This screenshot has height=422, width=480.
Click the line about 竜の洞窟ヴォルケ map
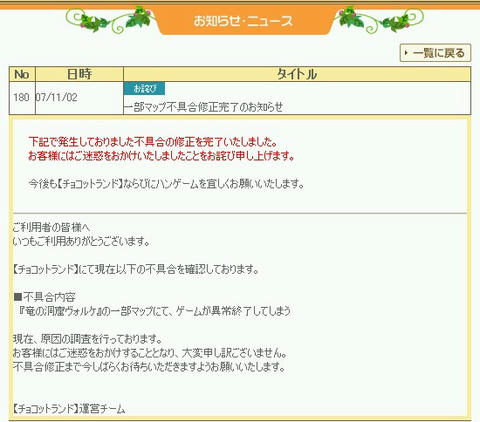(x=154, y=311)
